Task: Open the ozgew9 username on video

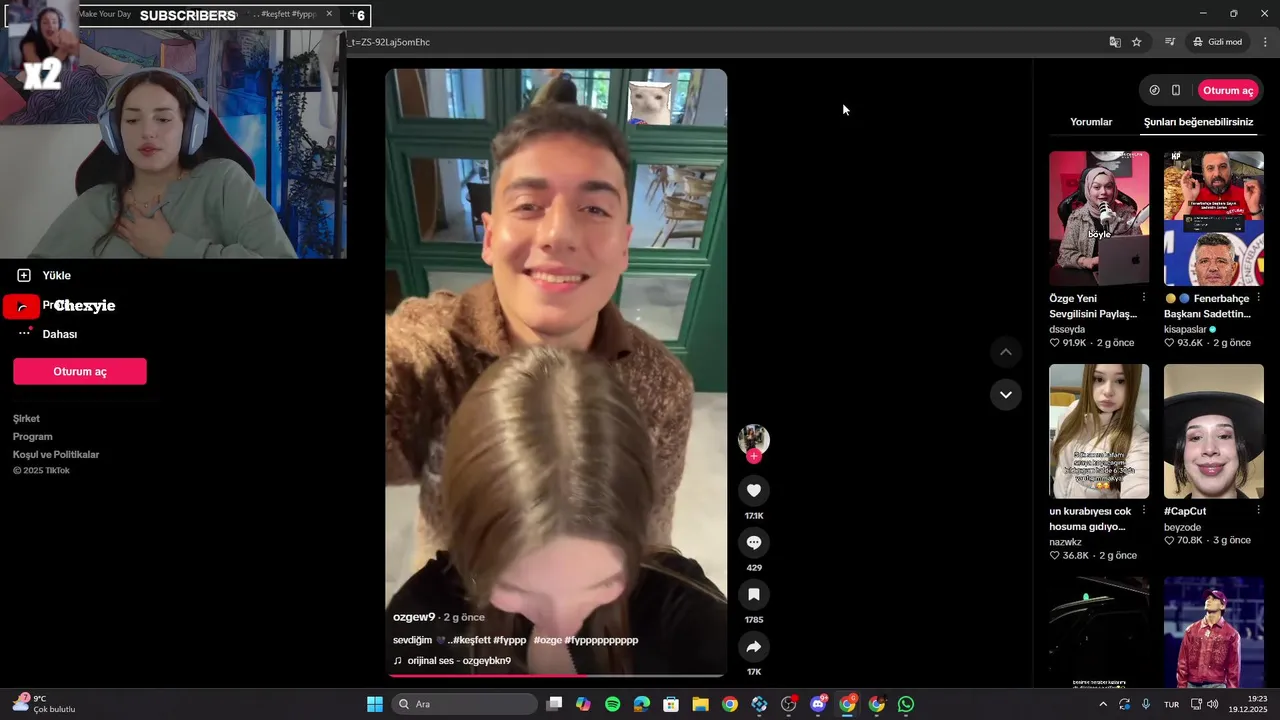Action: 414,617
